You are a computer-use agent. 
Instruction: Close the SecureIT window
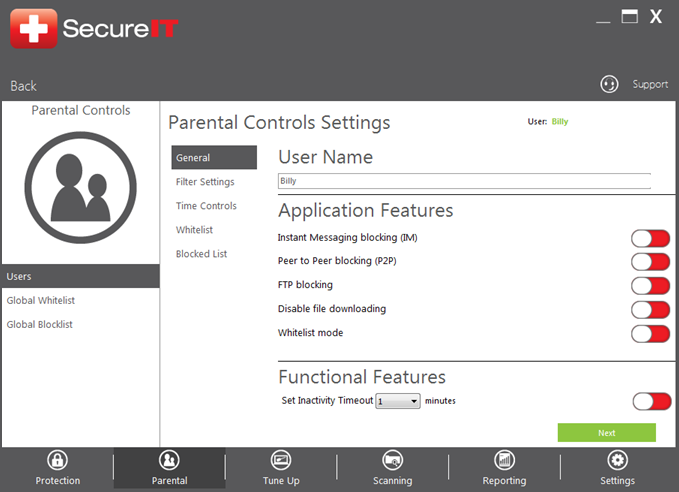pyautogui.click(x=656, y=16)
